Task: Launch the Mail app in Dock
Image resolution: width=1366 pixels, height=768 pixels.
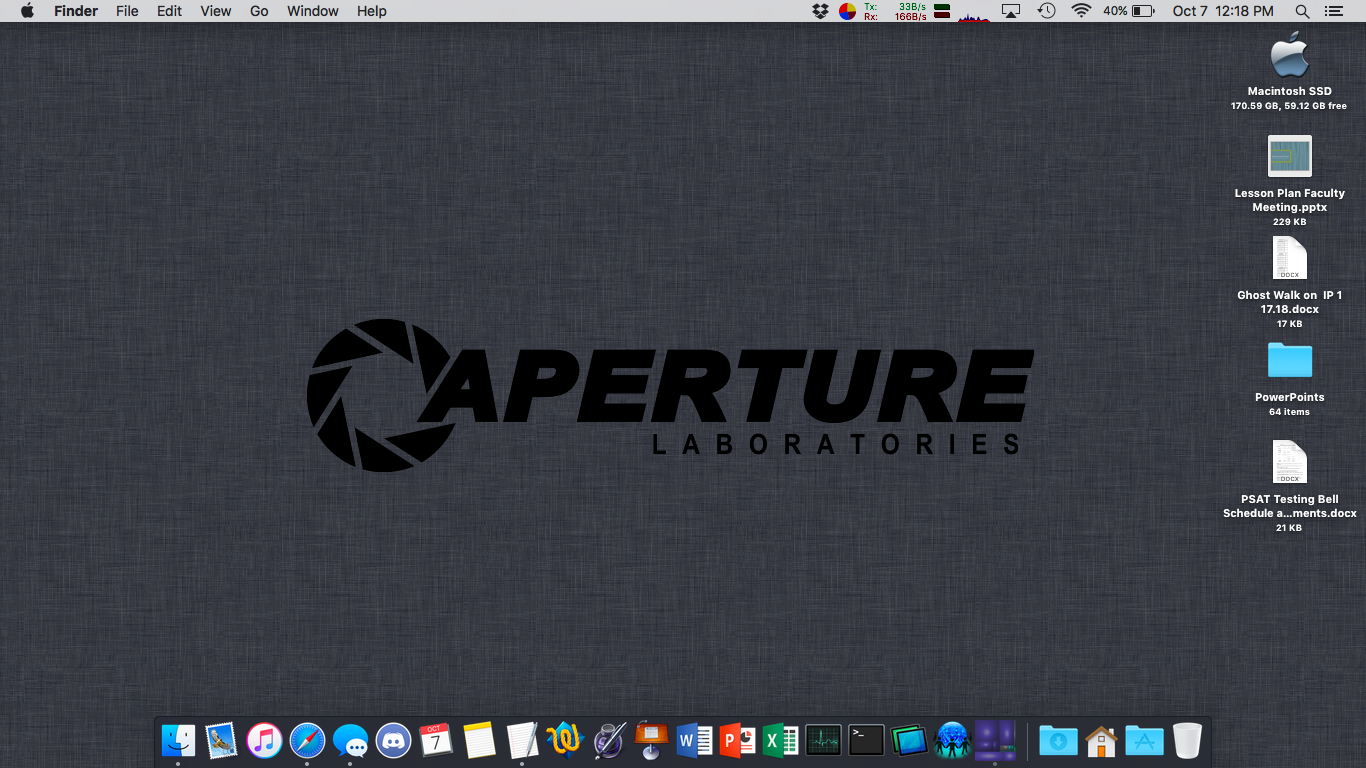Action: coord(221,740)
